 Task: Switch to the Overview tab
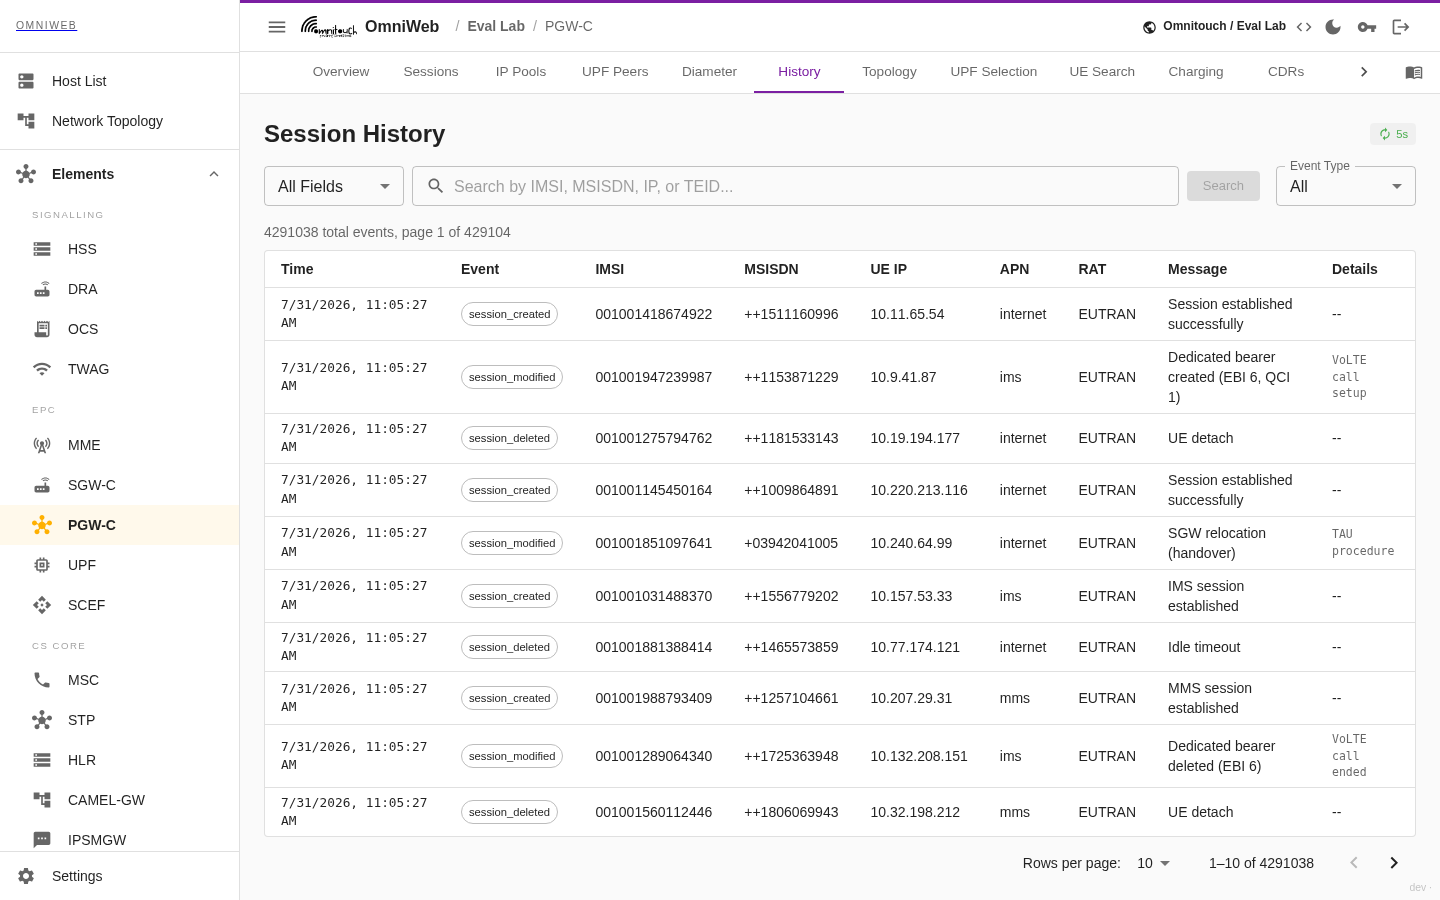341,72
